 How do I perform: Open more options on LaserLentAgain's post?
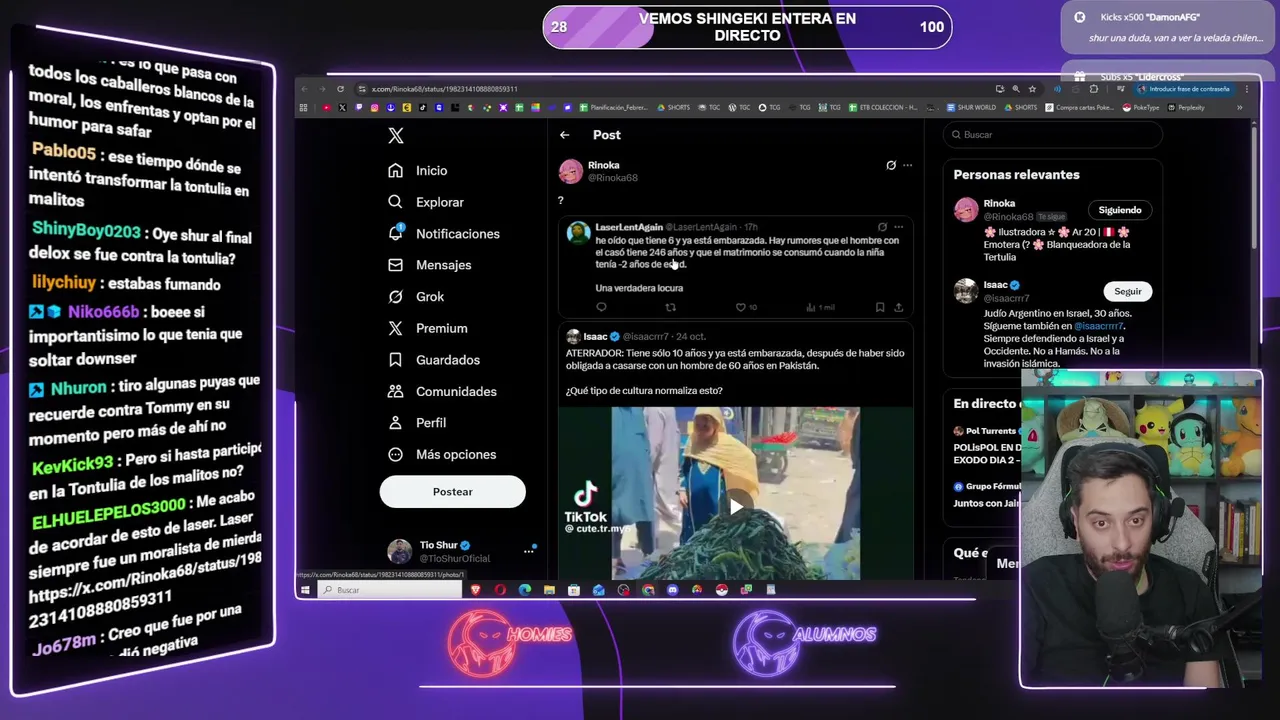(x=898, y=227)
